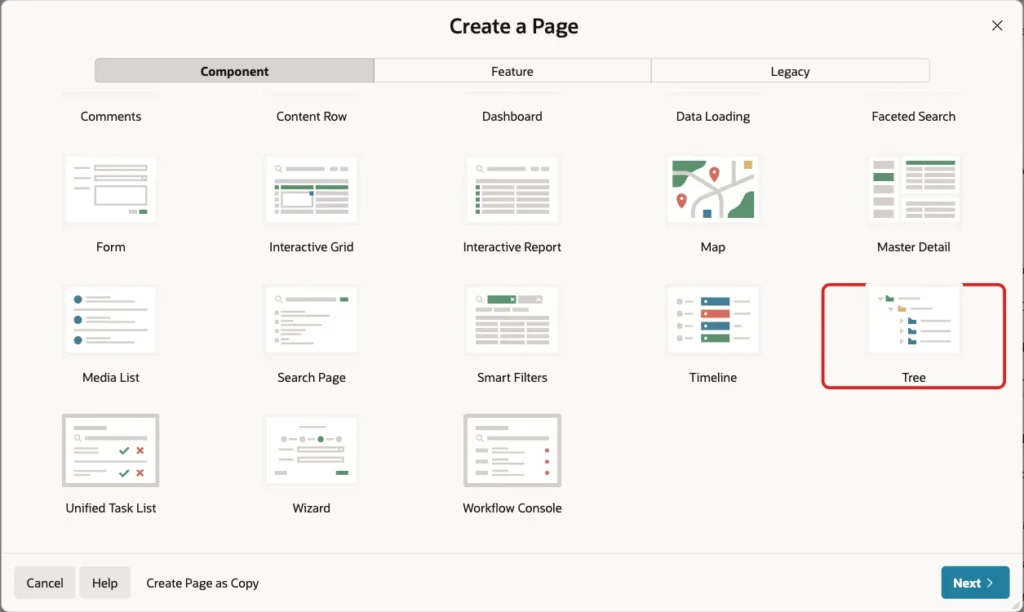Select the Media List icon
The height and width of the screenshot is (612, 1024).
pos(110,319)
